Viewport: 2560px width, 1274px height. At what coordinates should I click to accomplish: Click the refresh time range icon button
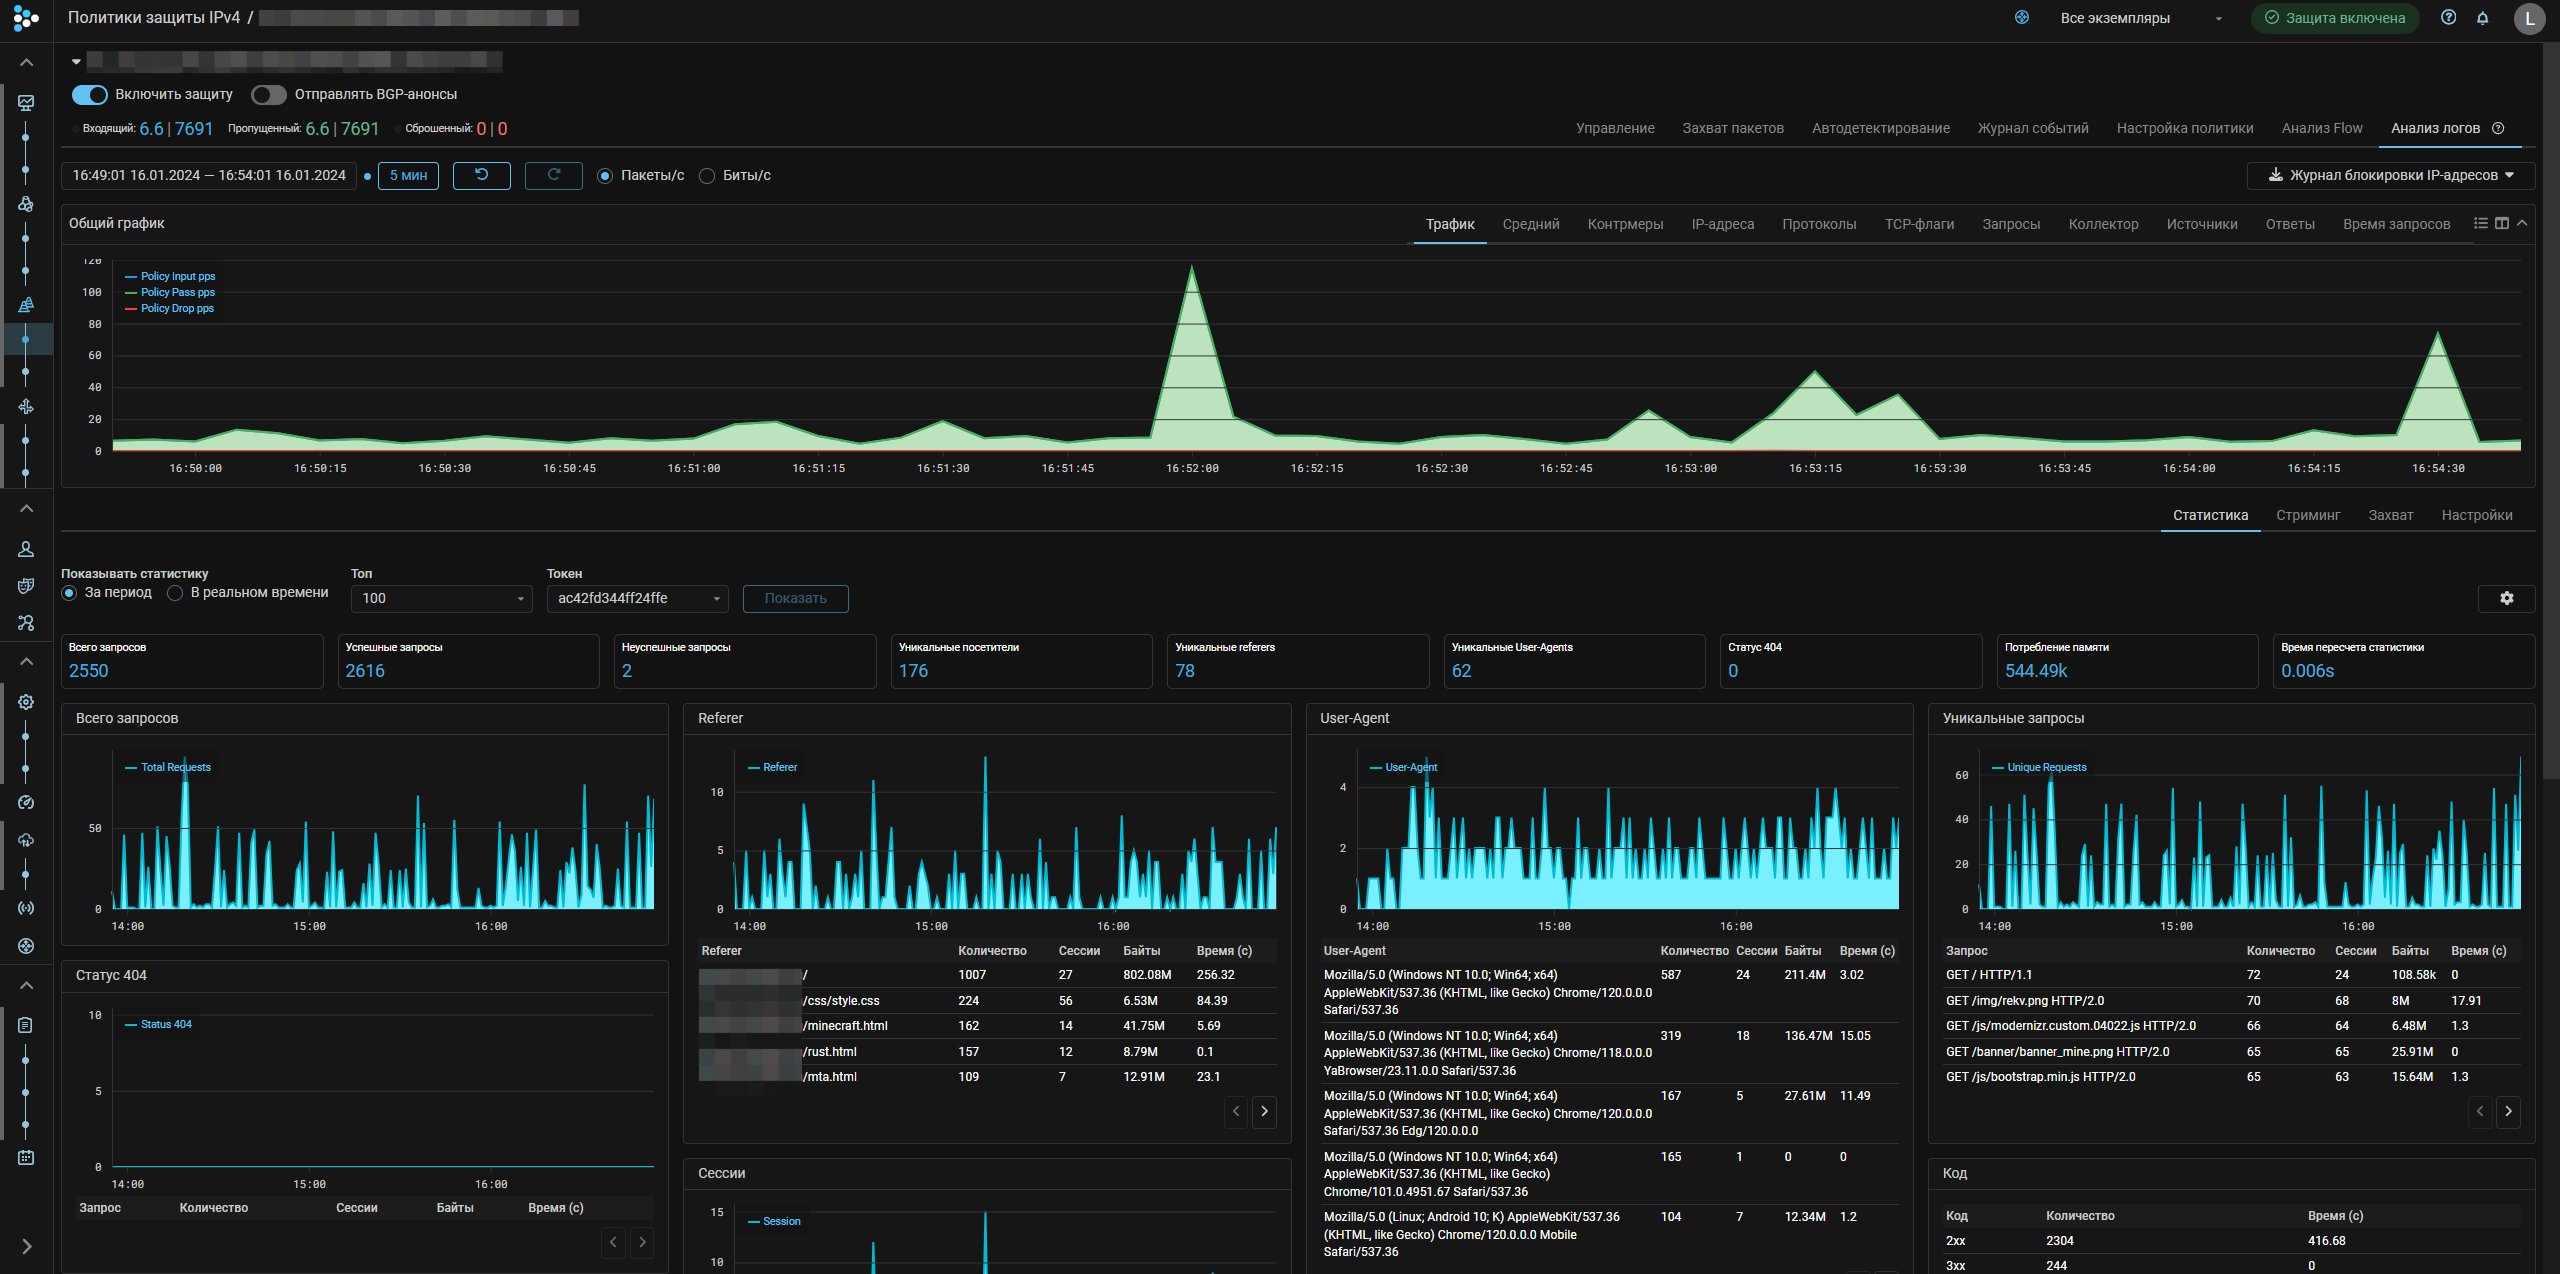point(553,175)
